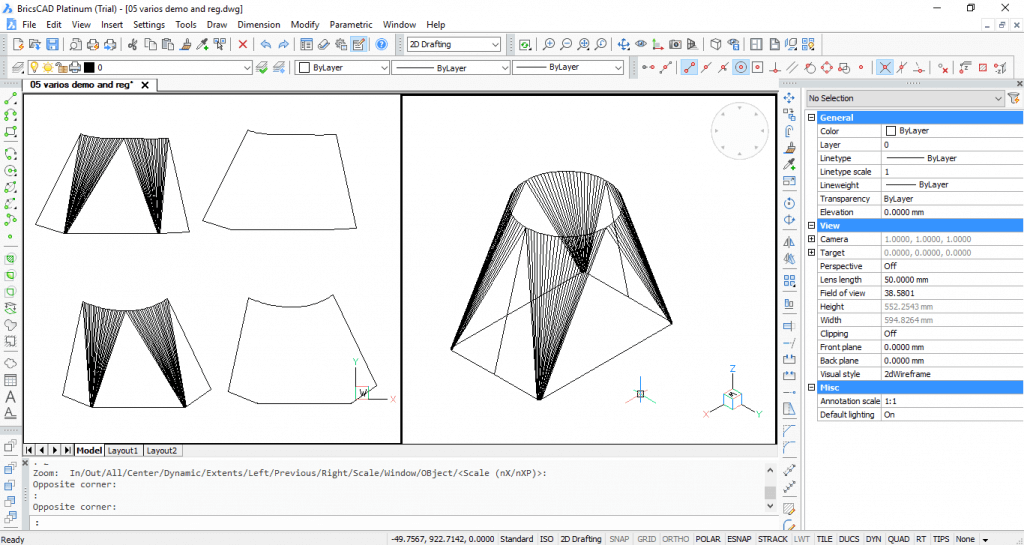The height and width of the screenshot is (545, 1024).
Task: Toggle the Endpoint entity snap icon
Action: coord(689,67)
